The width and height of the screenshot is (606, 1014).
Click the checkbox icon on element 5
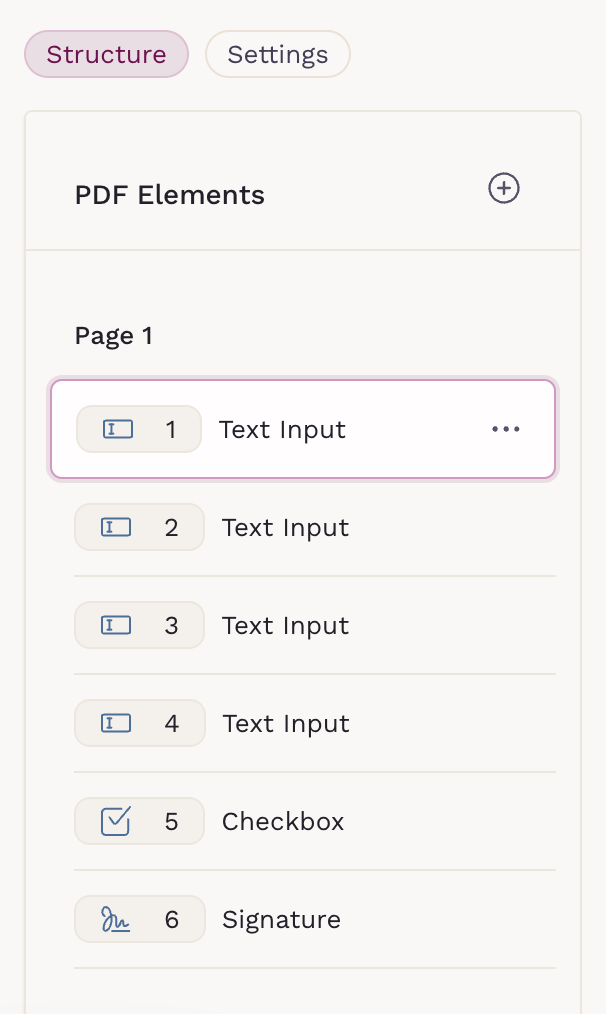(x=117, y=822)
